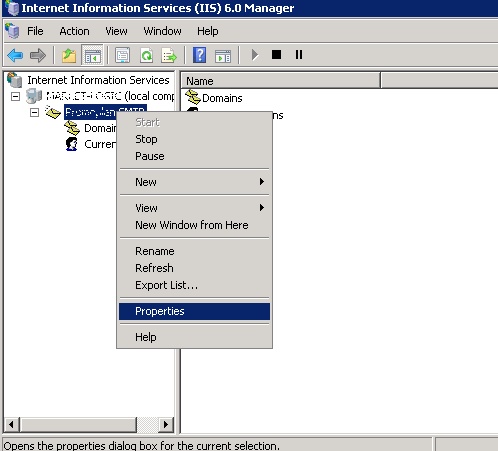Screen dimensions: 498x451
Task: Toggle Show/Hide Console Tree button
Action: (93, 55)
